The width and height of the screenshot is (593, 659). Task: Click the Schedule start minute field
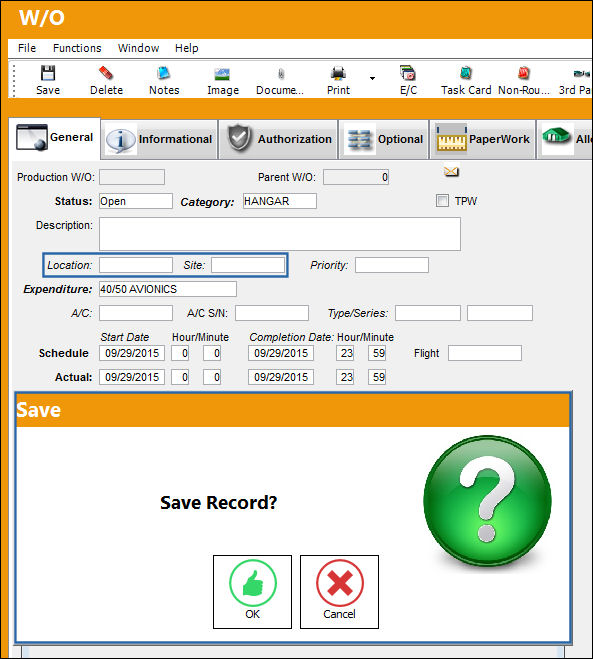click(x=212, y=353)
